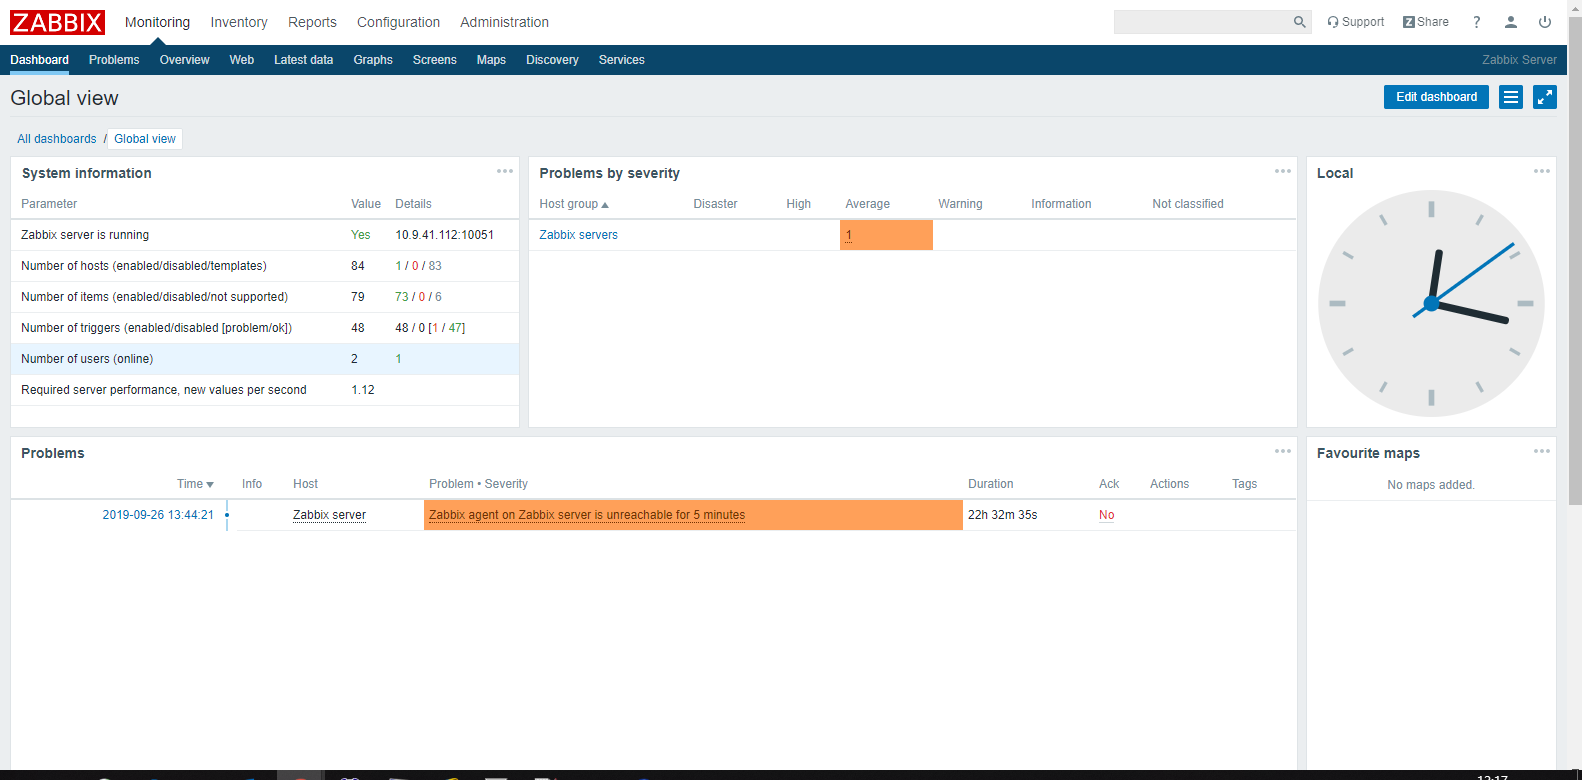The image size is (1582, 780).
Task: Click the Zabbix logo
Action: pos(57,22)
